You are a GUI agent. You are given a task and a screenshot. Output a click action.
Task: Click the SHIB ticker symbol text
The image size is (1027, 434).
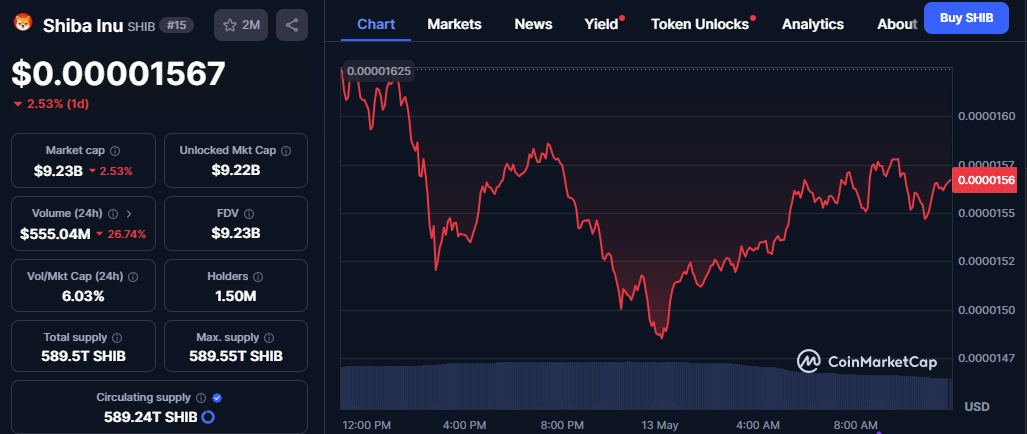pyautogui.click(x=140, y=26)
